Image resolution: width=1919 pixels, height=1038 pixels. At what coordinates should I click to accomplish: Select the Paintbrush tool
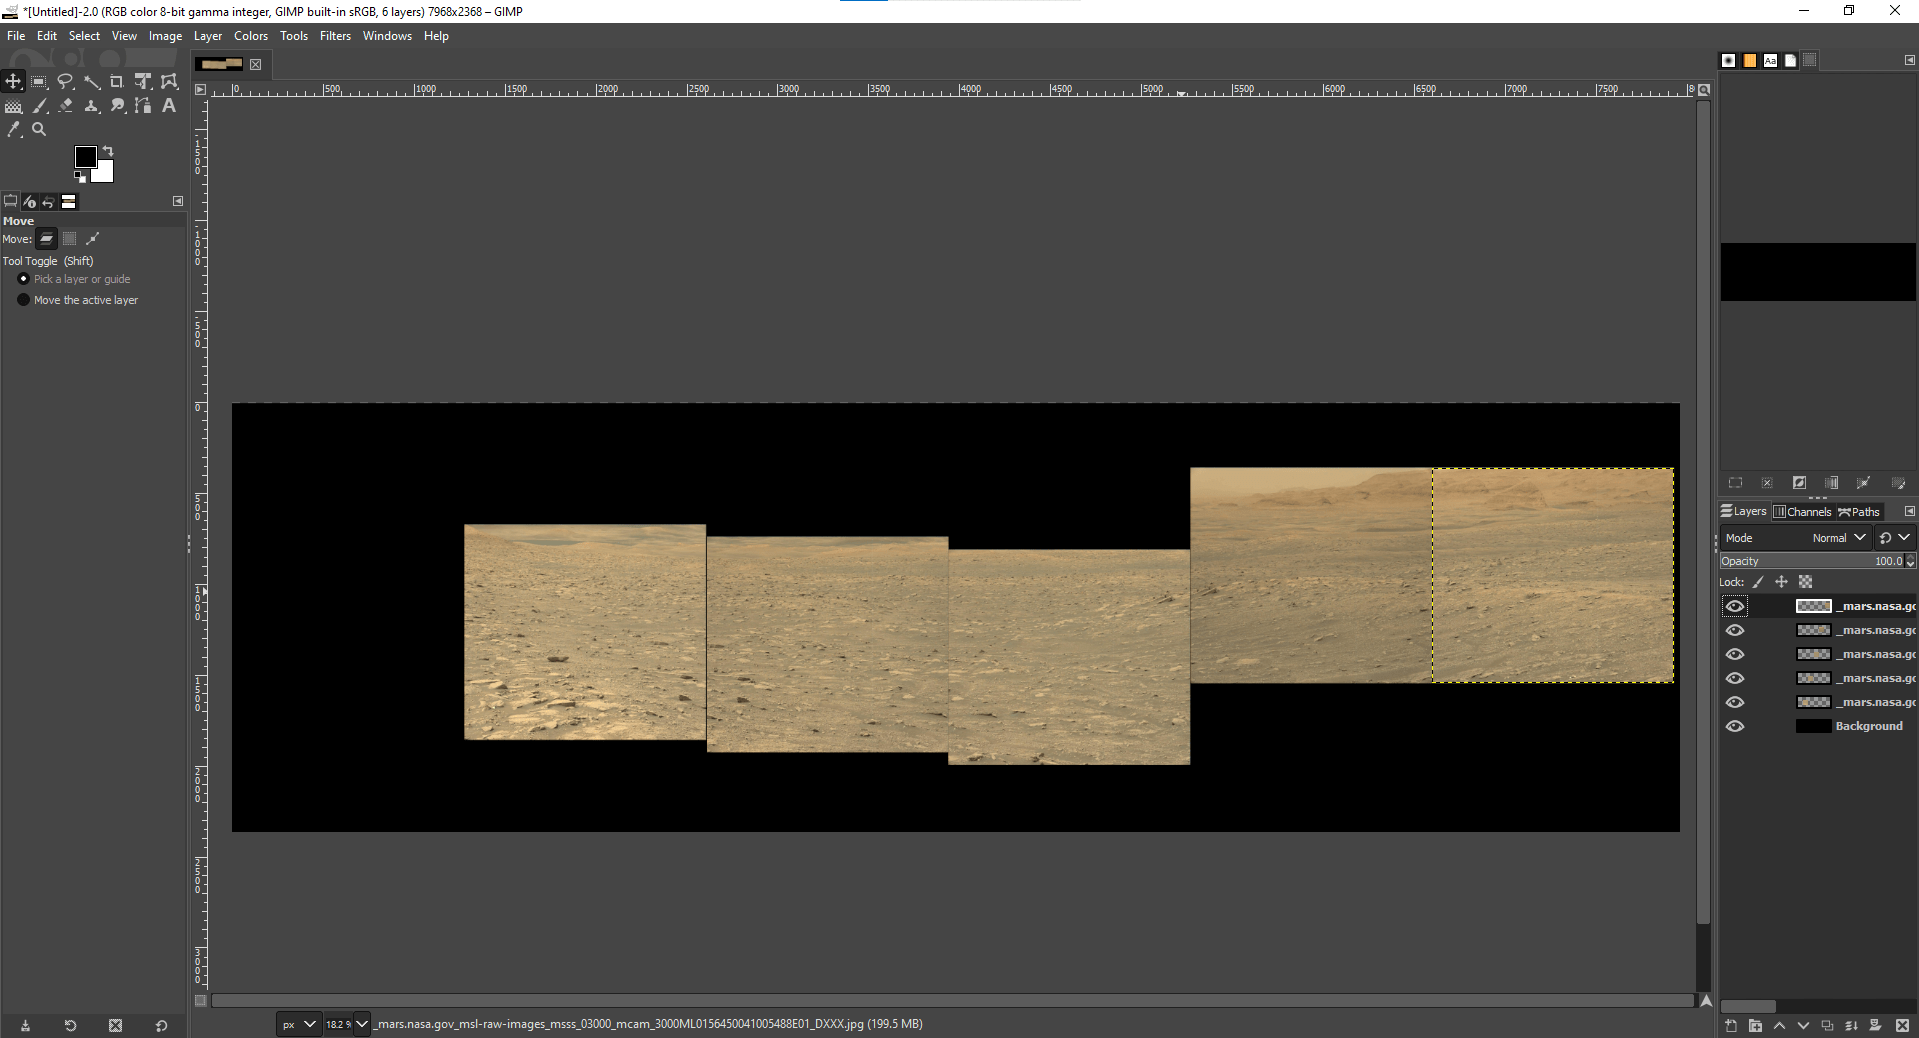[40, 106]
